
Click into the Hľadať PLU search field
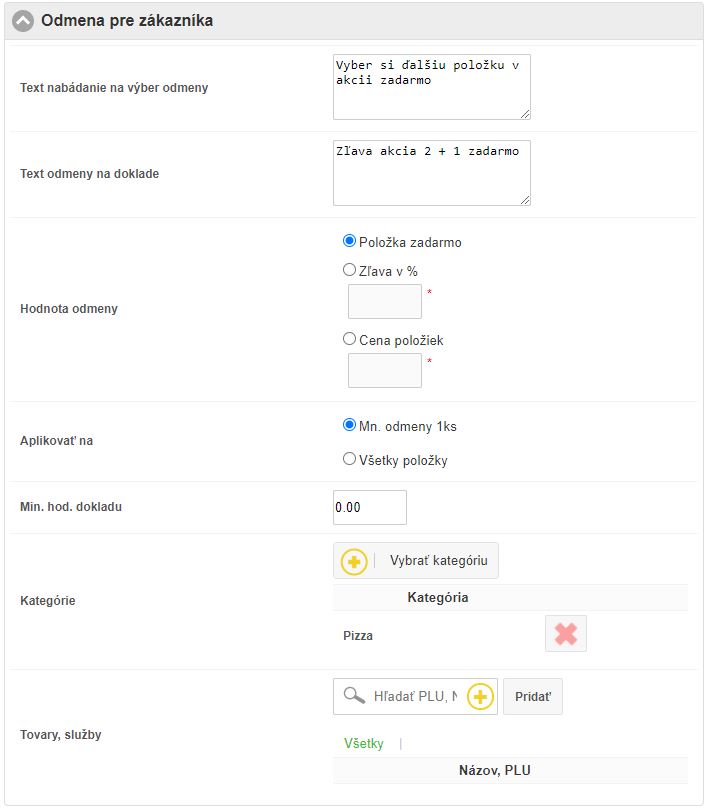pyautogui.click(x=414, y=696)
